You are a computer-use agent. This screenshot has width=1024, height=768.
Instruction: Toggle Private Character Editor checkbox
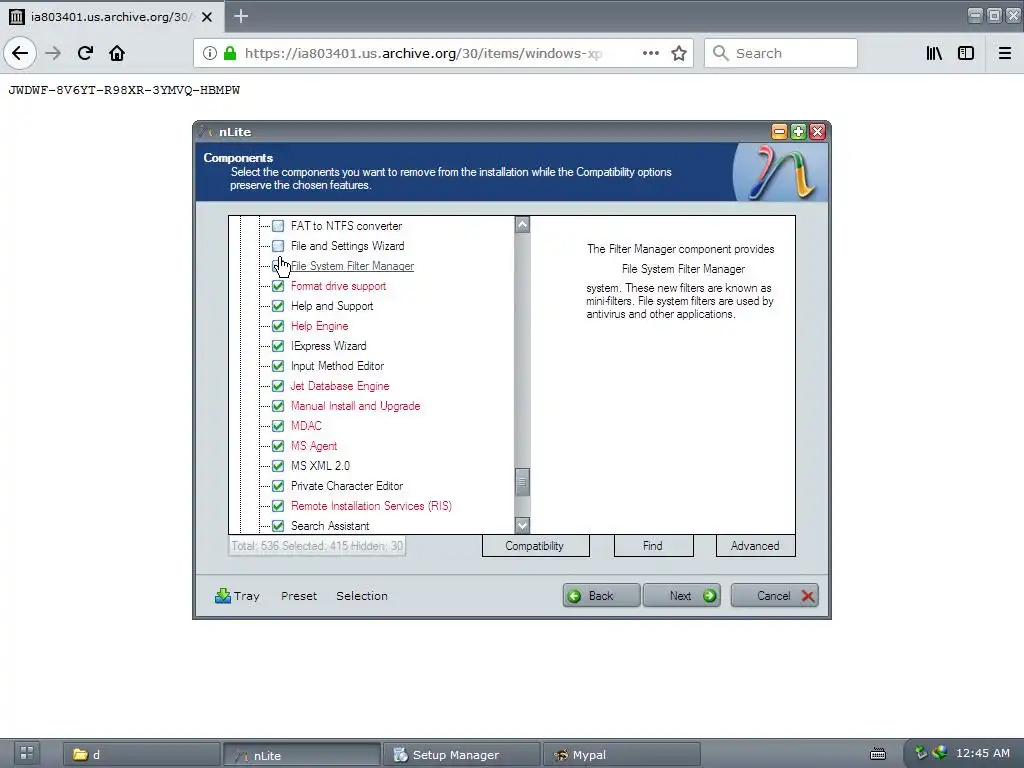tap(278, 486)
